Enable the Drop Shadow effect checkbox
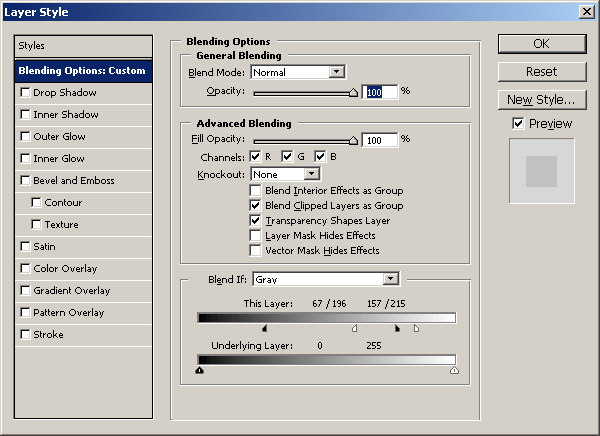 [x=25, y=93]
